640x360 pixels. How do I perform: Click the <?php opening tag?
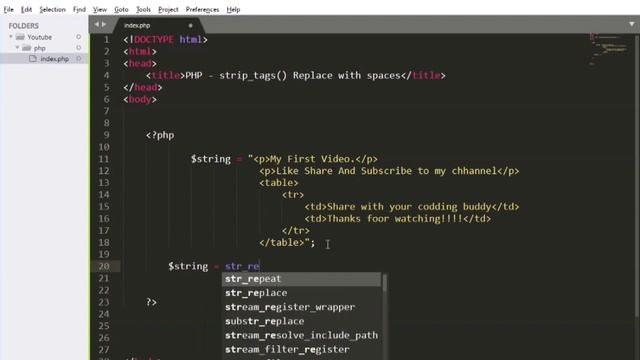(x=160, y=135)
